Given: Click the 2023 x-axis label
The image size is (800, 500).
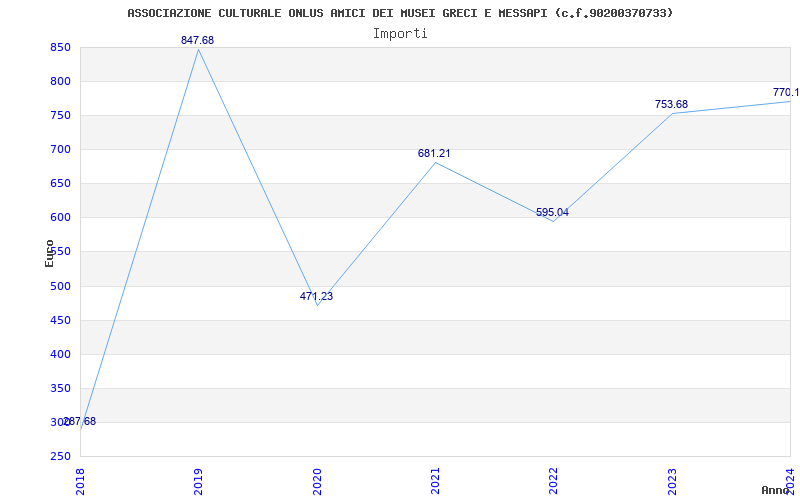Looking at the screenshot, I should 671,481.
